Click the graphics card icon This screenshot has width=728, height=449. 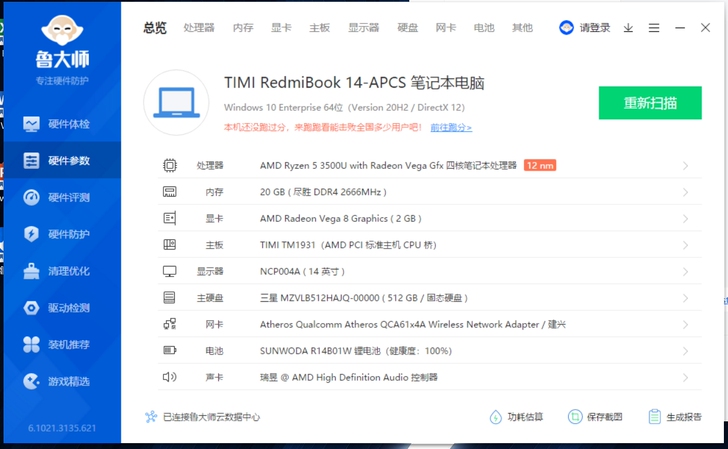point(170,218)
